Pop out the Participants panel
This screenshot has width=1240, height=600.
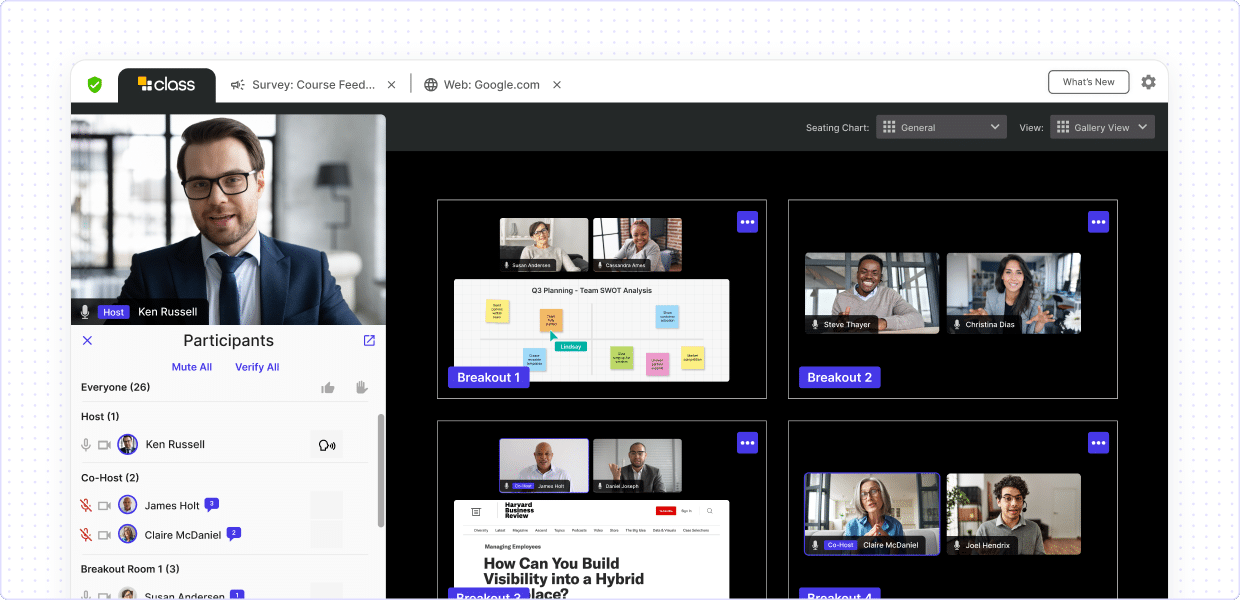tap(369, 341)
